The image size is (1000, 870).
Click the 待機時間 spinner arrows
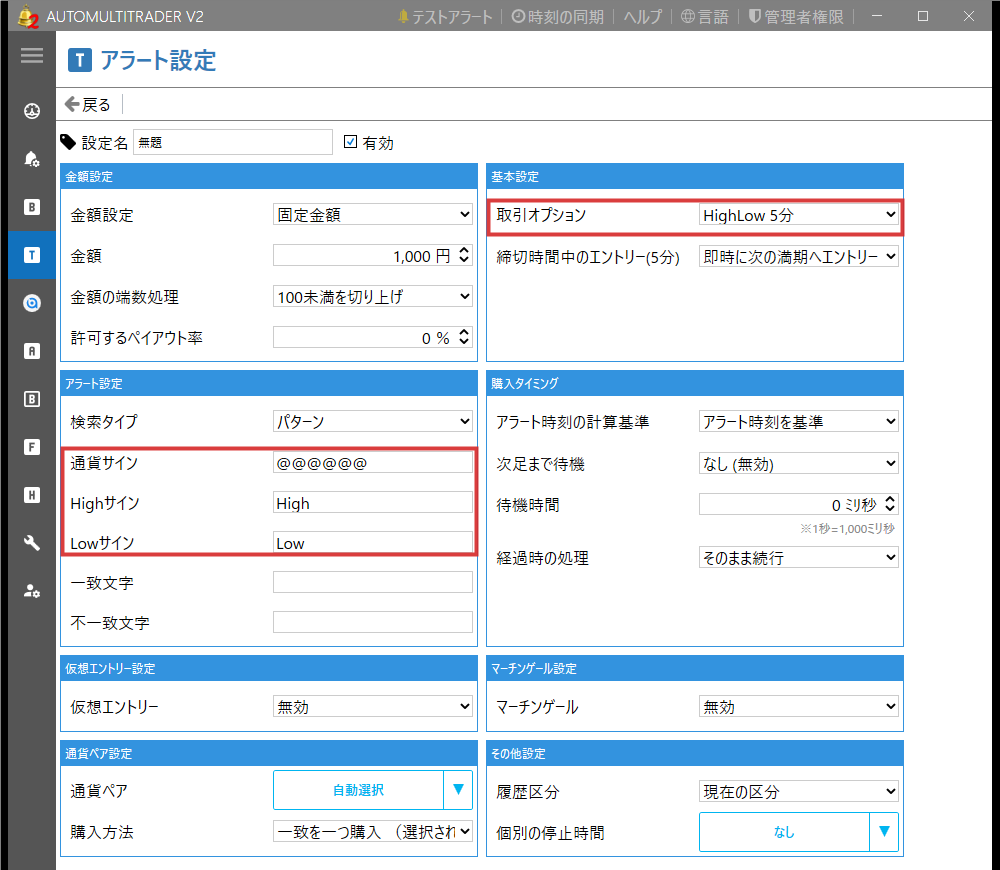[890, 504]
